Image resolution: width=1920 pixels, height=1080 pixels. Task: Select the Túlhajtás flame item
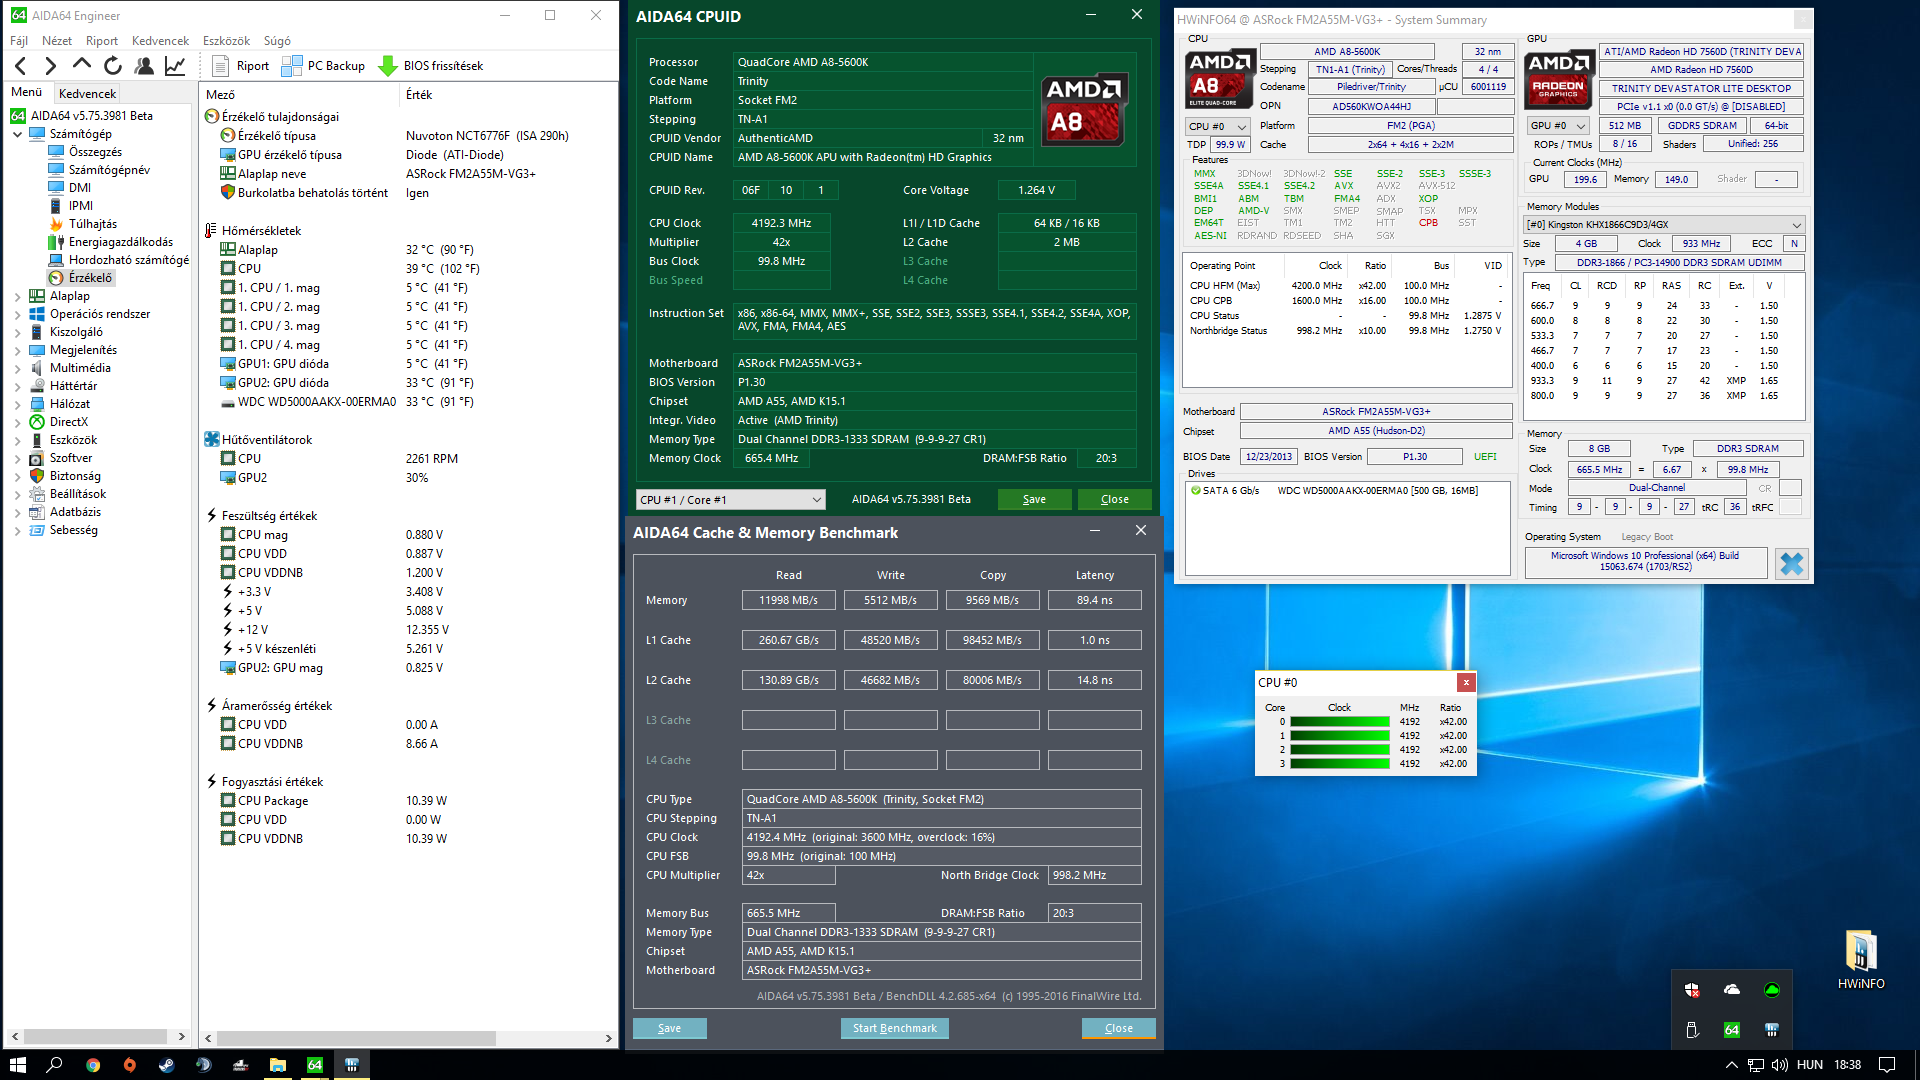click(92, 224)
